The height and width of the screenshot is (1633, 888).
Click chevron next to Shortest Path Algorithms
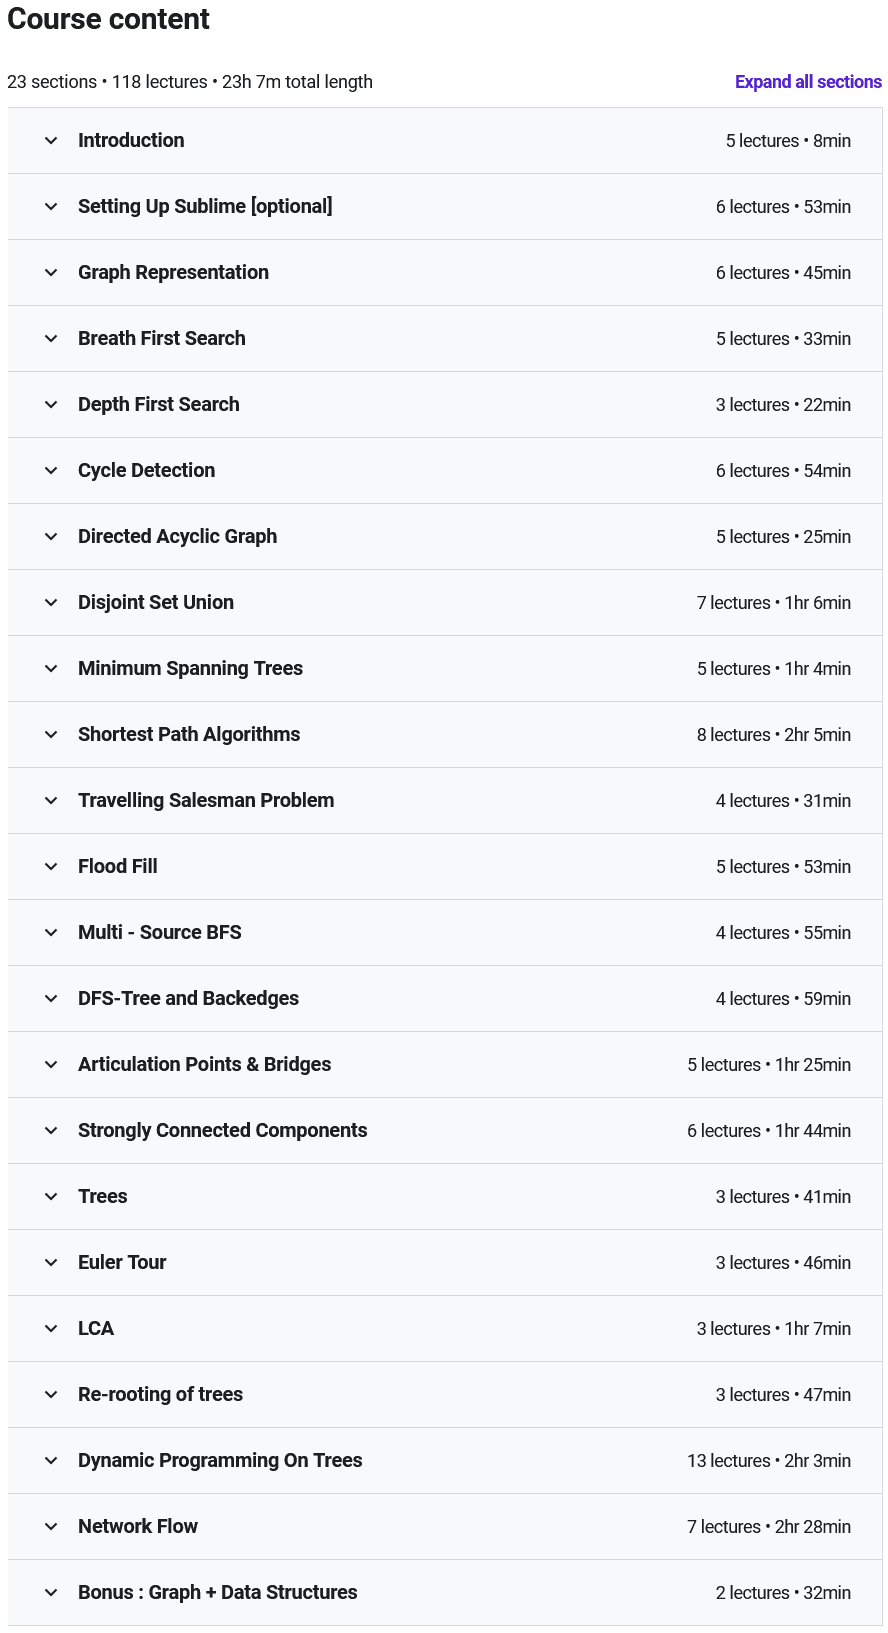51,735
